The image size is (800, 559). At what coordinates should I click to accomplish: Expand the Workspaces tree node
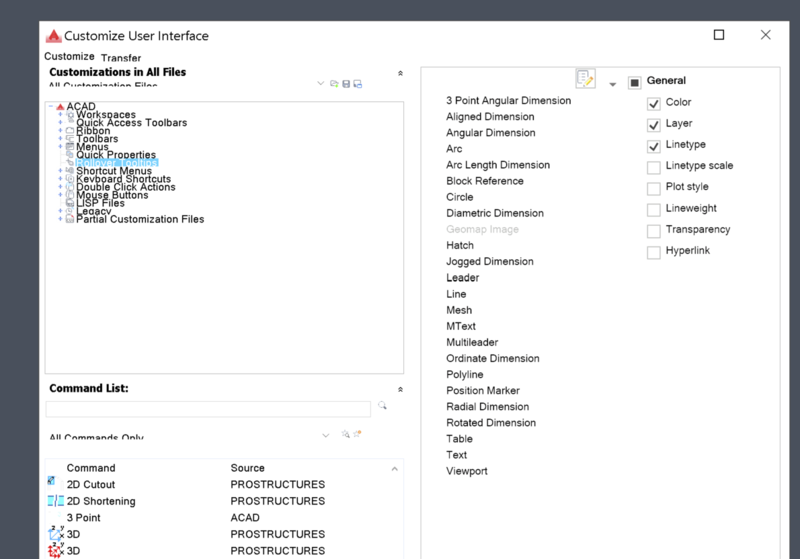(x=60, y=115)
